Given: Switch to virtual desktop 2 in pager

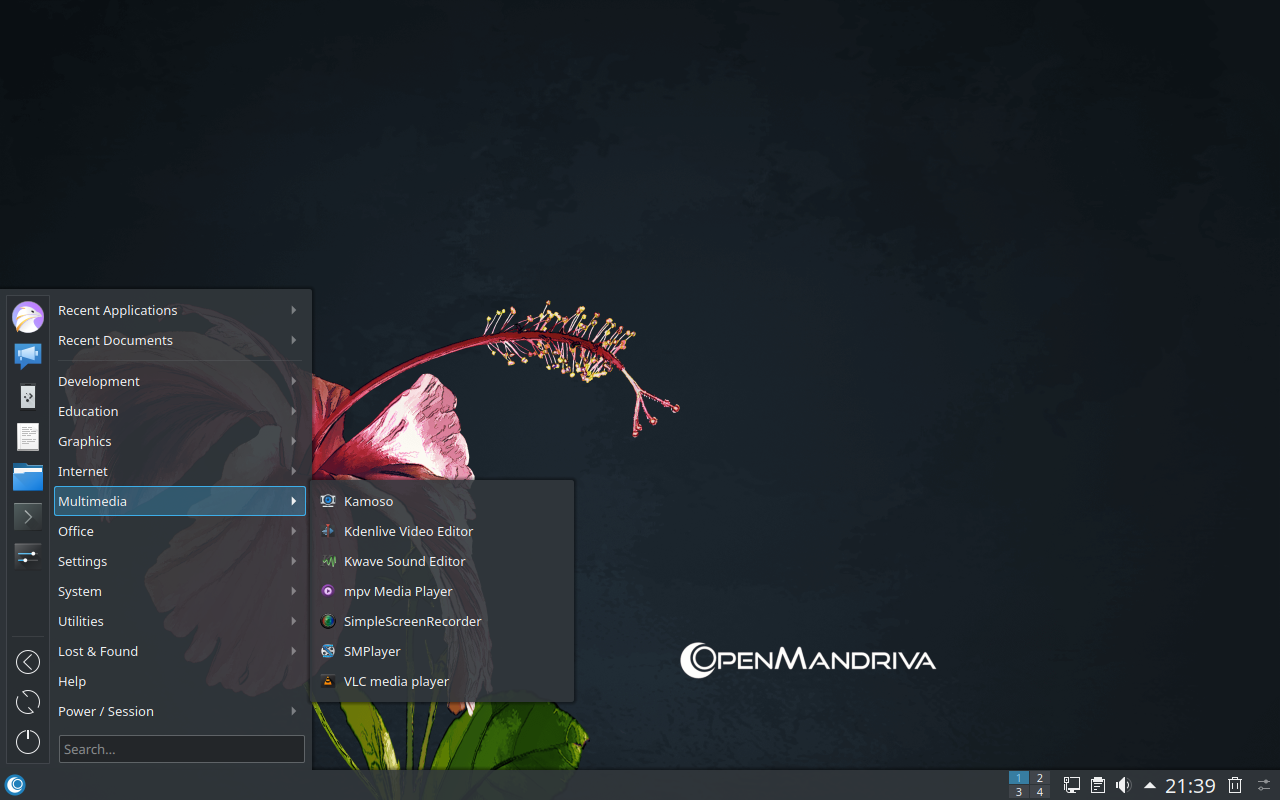Looking at the screenshot, I should pos(1040,778).
